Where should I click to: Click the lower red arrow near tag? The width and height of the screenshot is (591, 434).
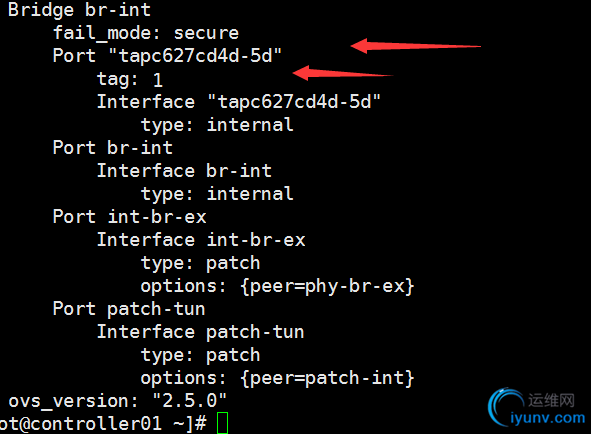[343, 73]
